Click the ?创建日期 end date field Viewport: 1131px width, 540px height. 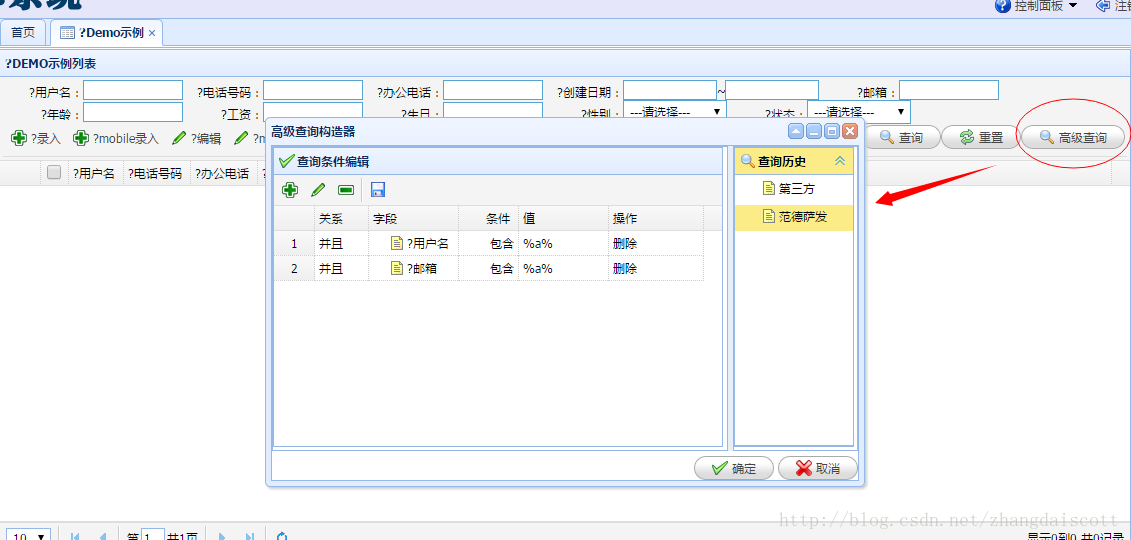point(772,90)
